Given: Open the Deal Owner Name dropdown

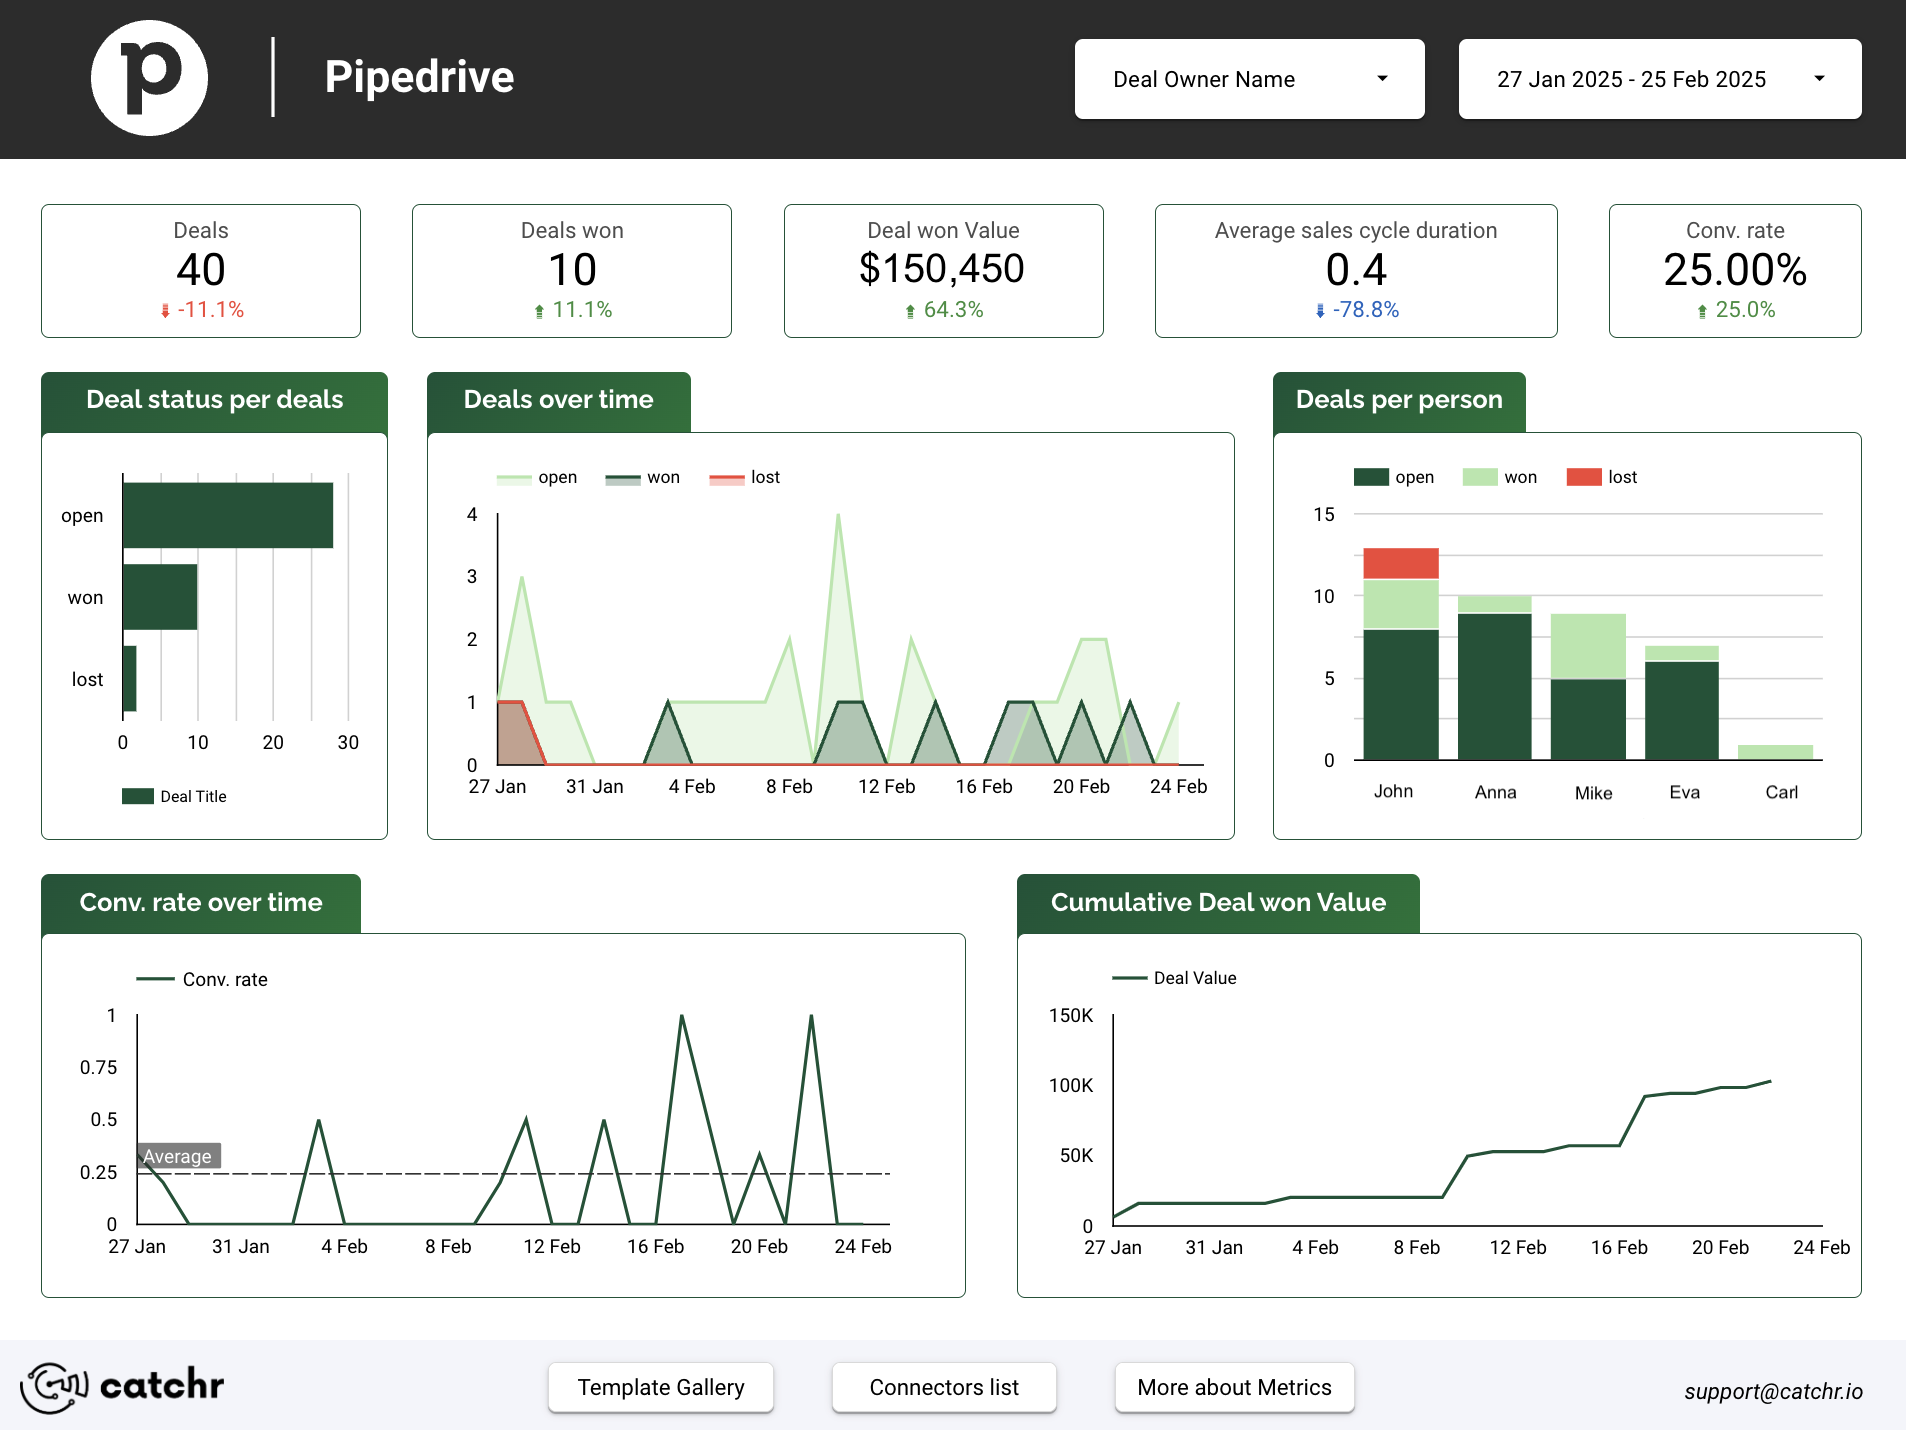Looking at the screenshot, I should (x=1249, y=79).
